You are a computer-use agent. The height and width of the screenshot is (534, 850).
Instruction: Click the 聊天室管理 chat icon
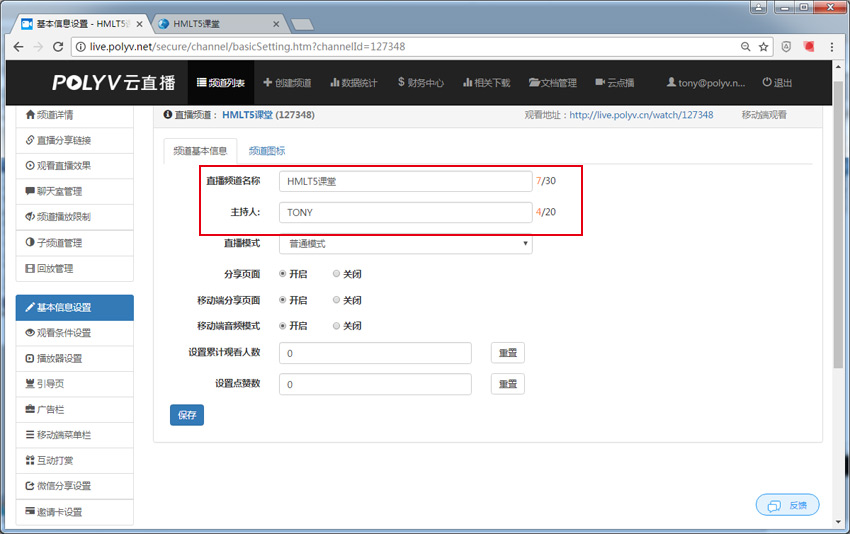[30, 191]
